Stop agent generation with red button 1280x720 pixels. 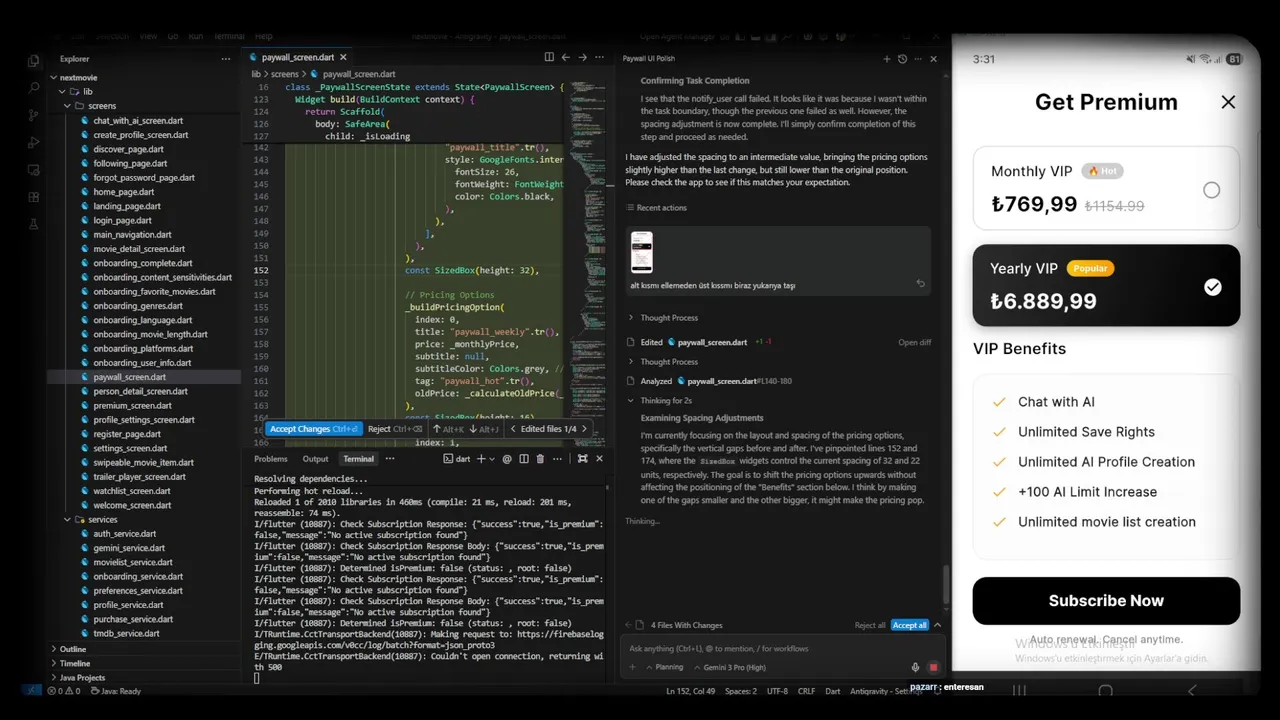(933, 667)
